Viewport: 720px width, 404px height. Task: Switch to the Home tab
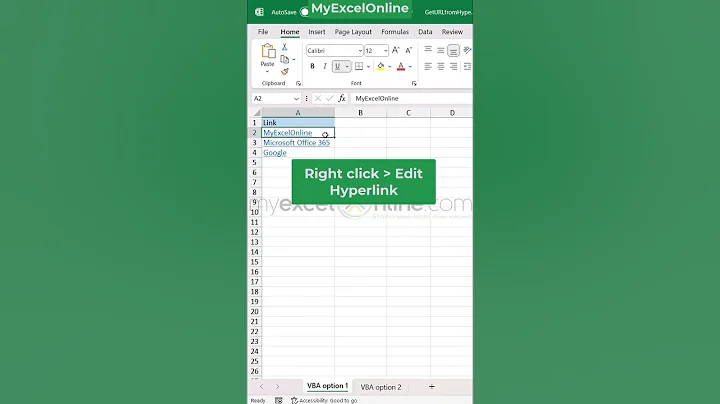[x=290, y=32]
